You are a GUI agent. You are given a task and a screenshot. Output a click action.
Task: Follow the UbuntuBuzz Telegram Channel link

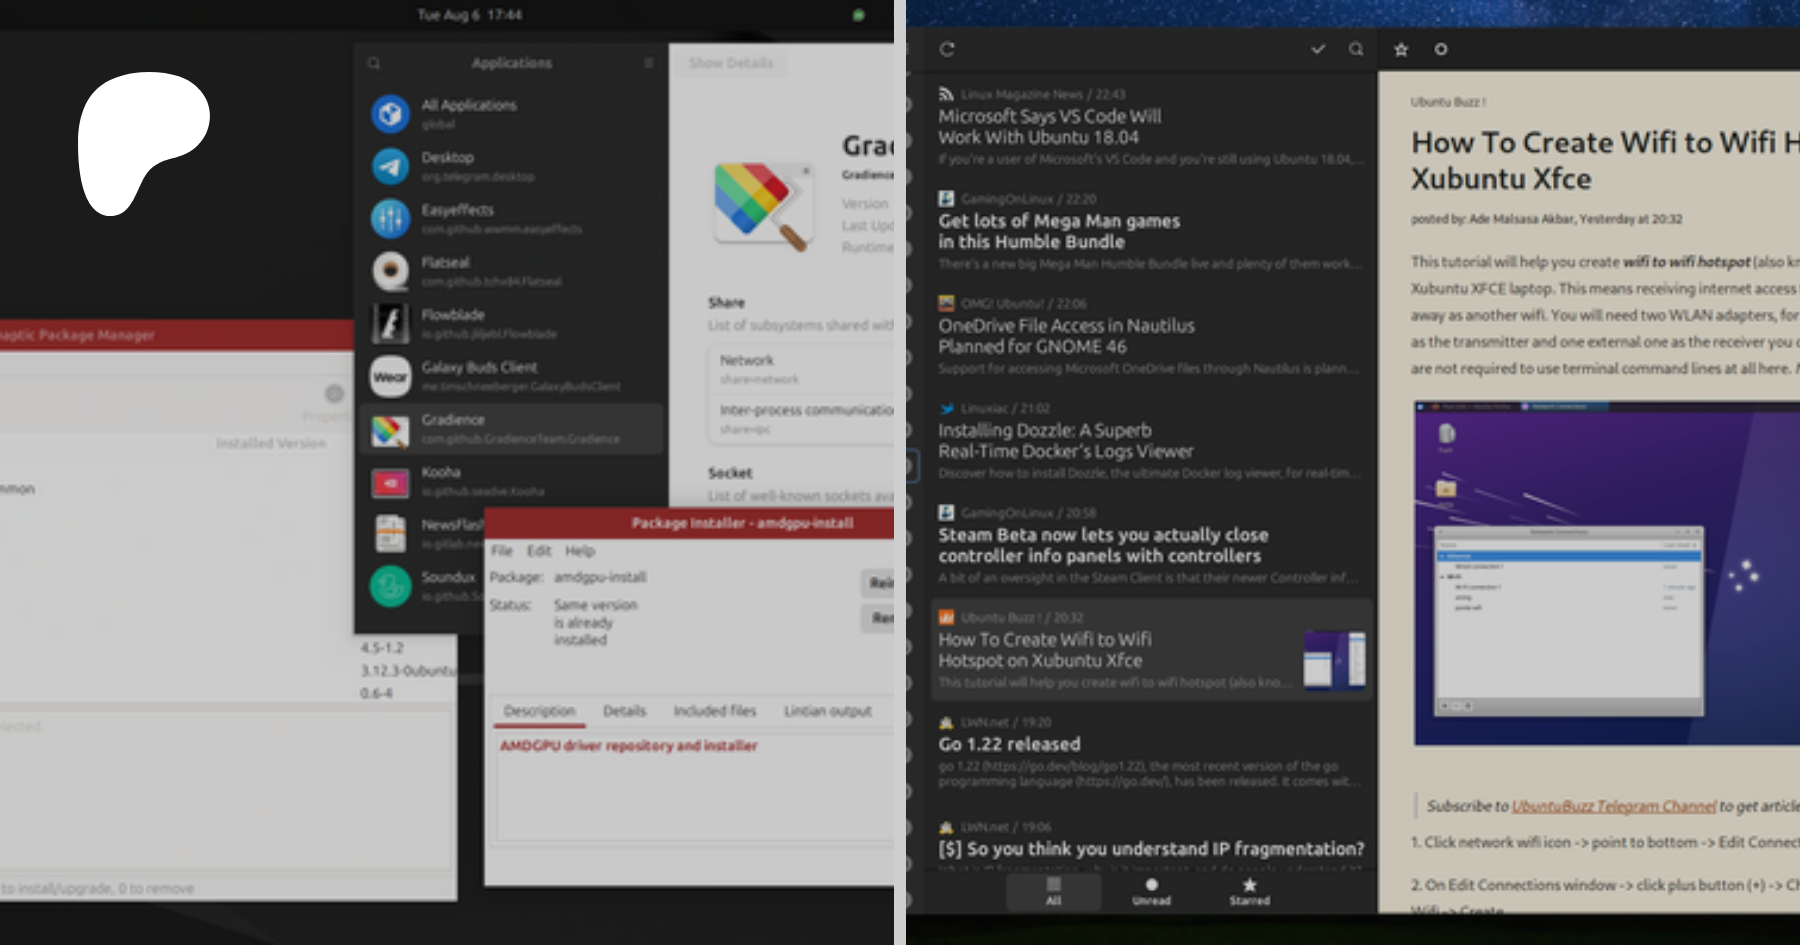1613,806
